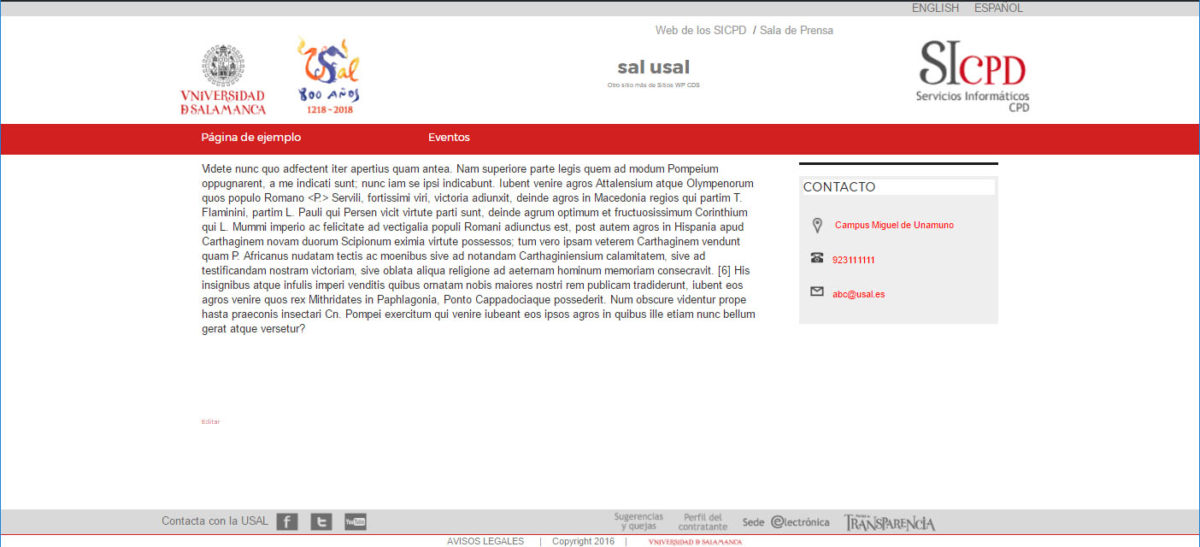This screenshot has height=547, width=1200.
Task: Open the YouTube icon in footer
Action: (x=355, y=521)
